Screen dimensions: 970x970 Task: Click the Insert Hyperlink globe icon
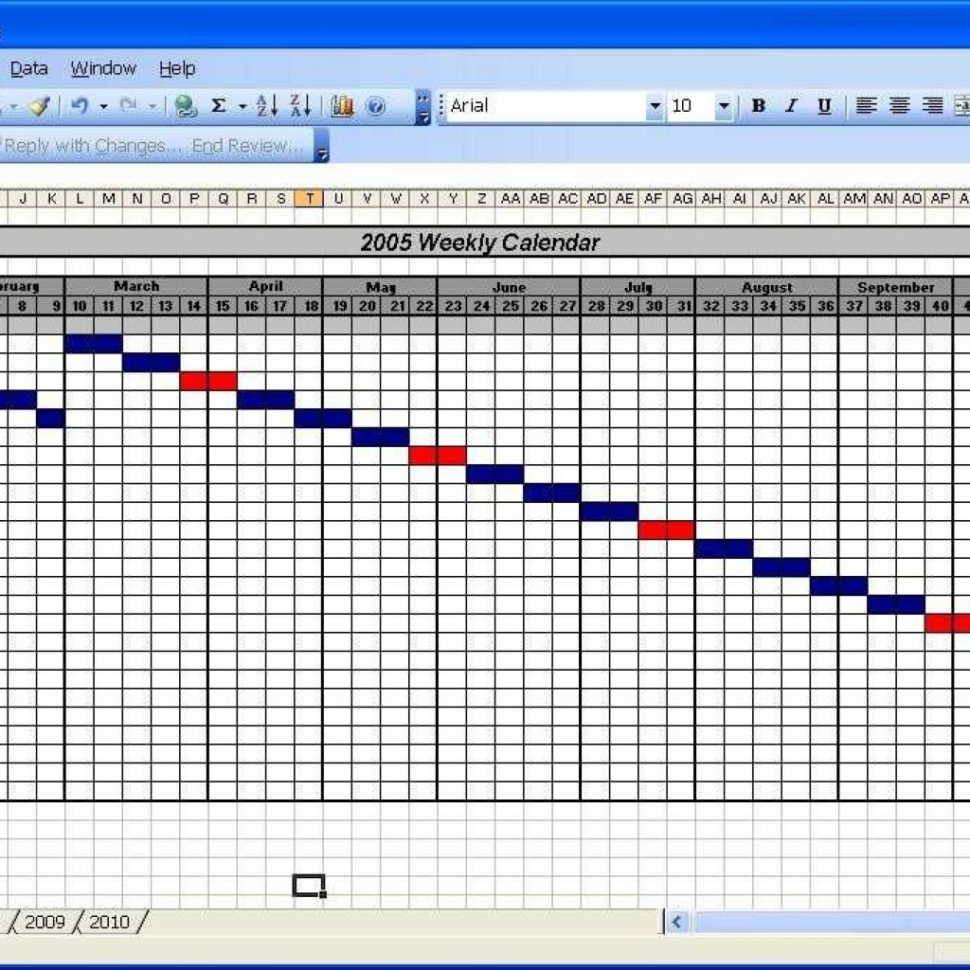coord(184,105)
